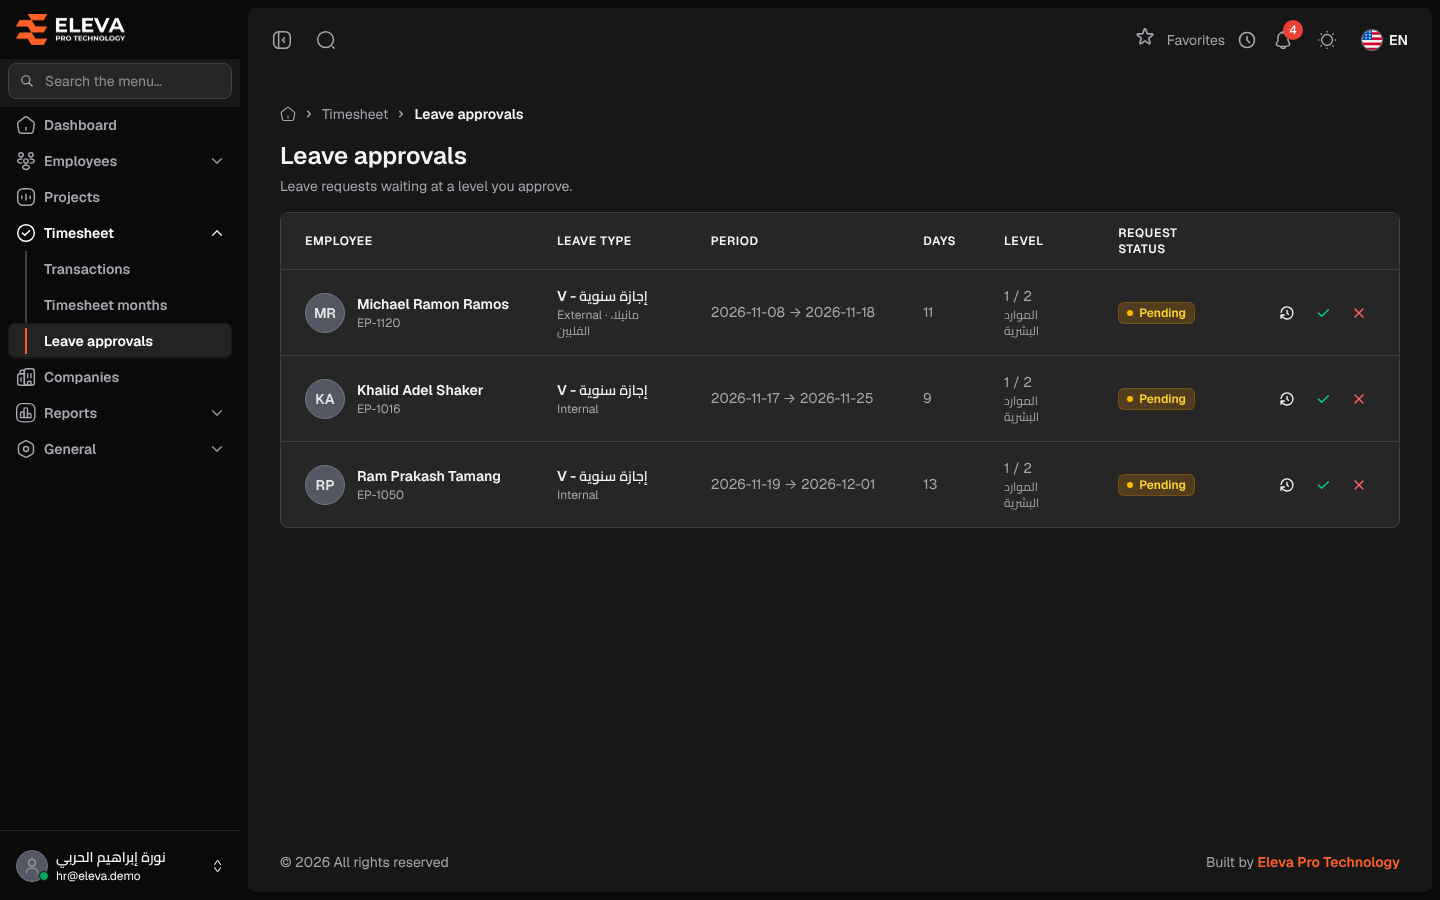Open Companies in the sidebar
This screenshot has width=1440, height=900.
pos(120,377)
